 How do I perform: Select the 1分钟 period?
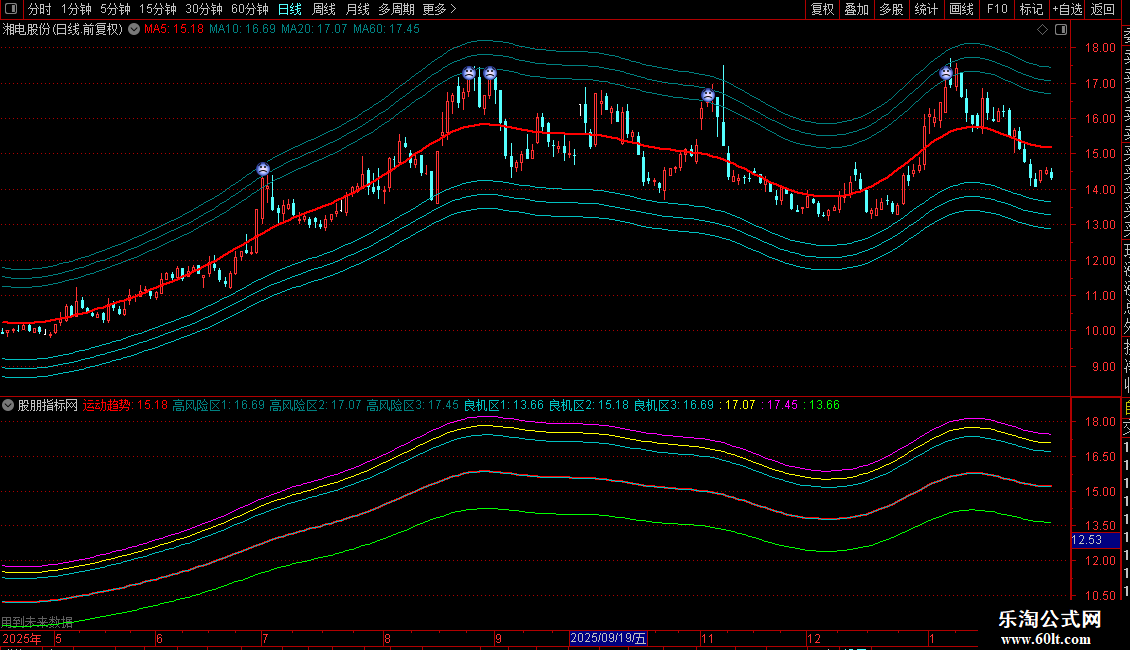click(76, 9)
